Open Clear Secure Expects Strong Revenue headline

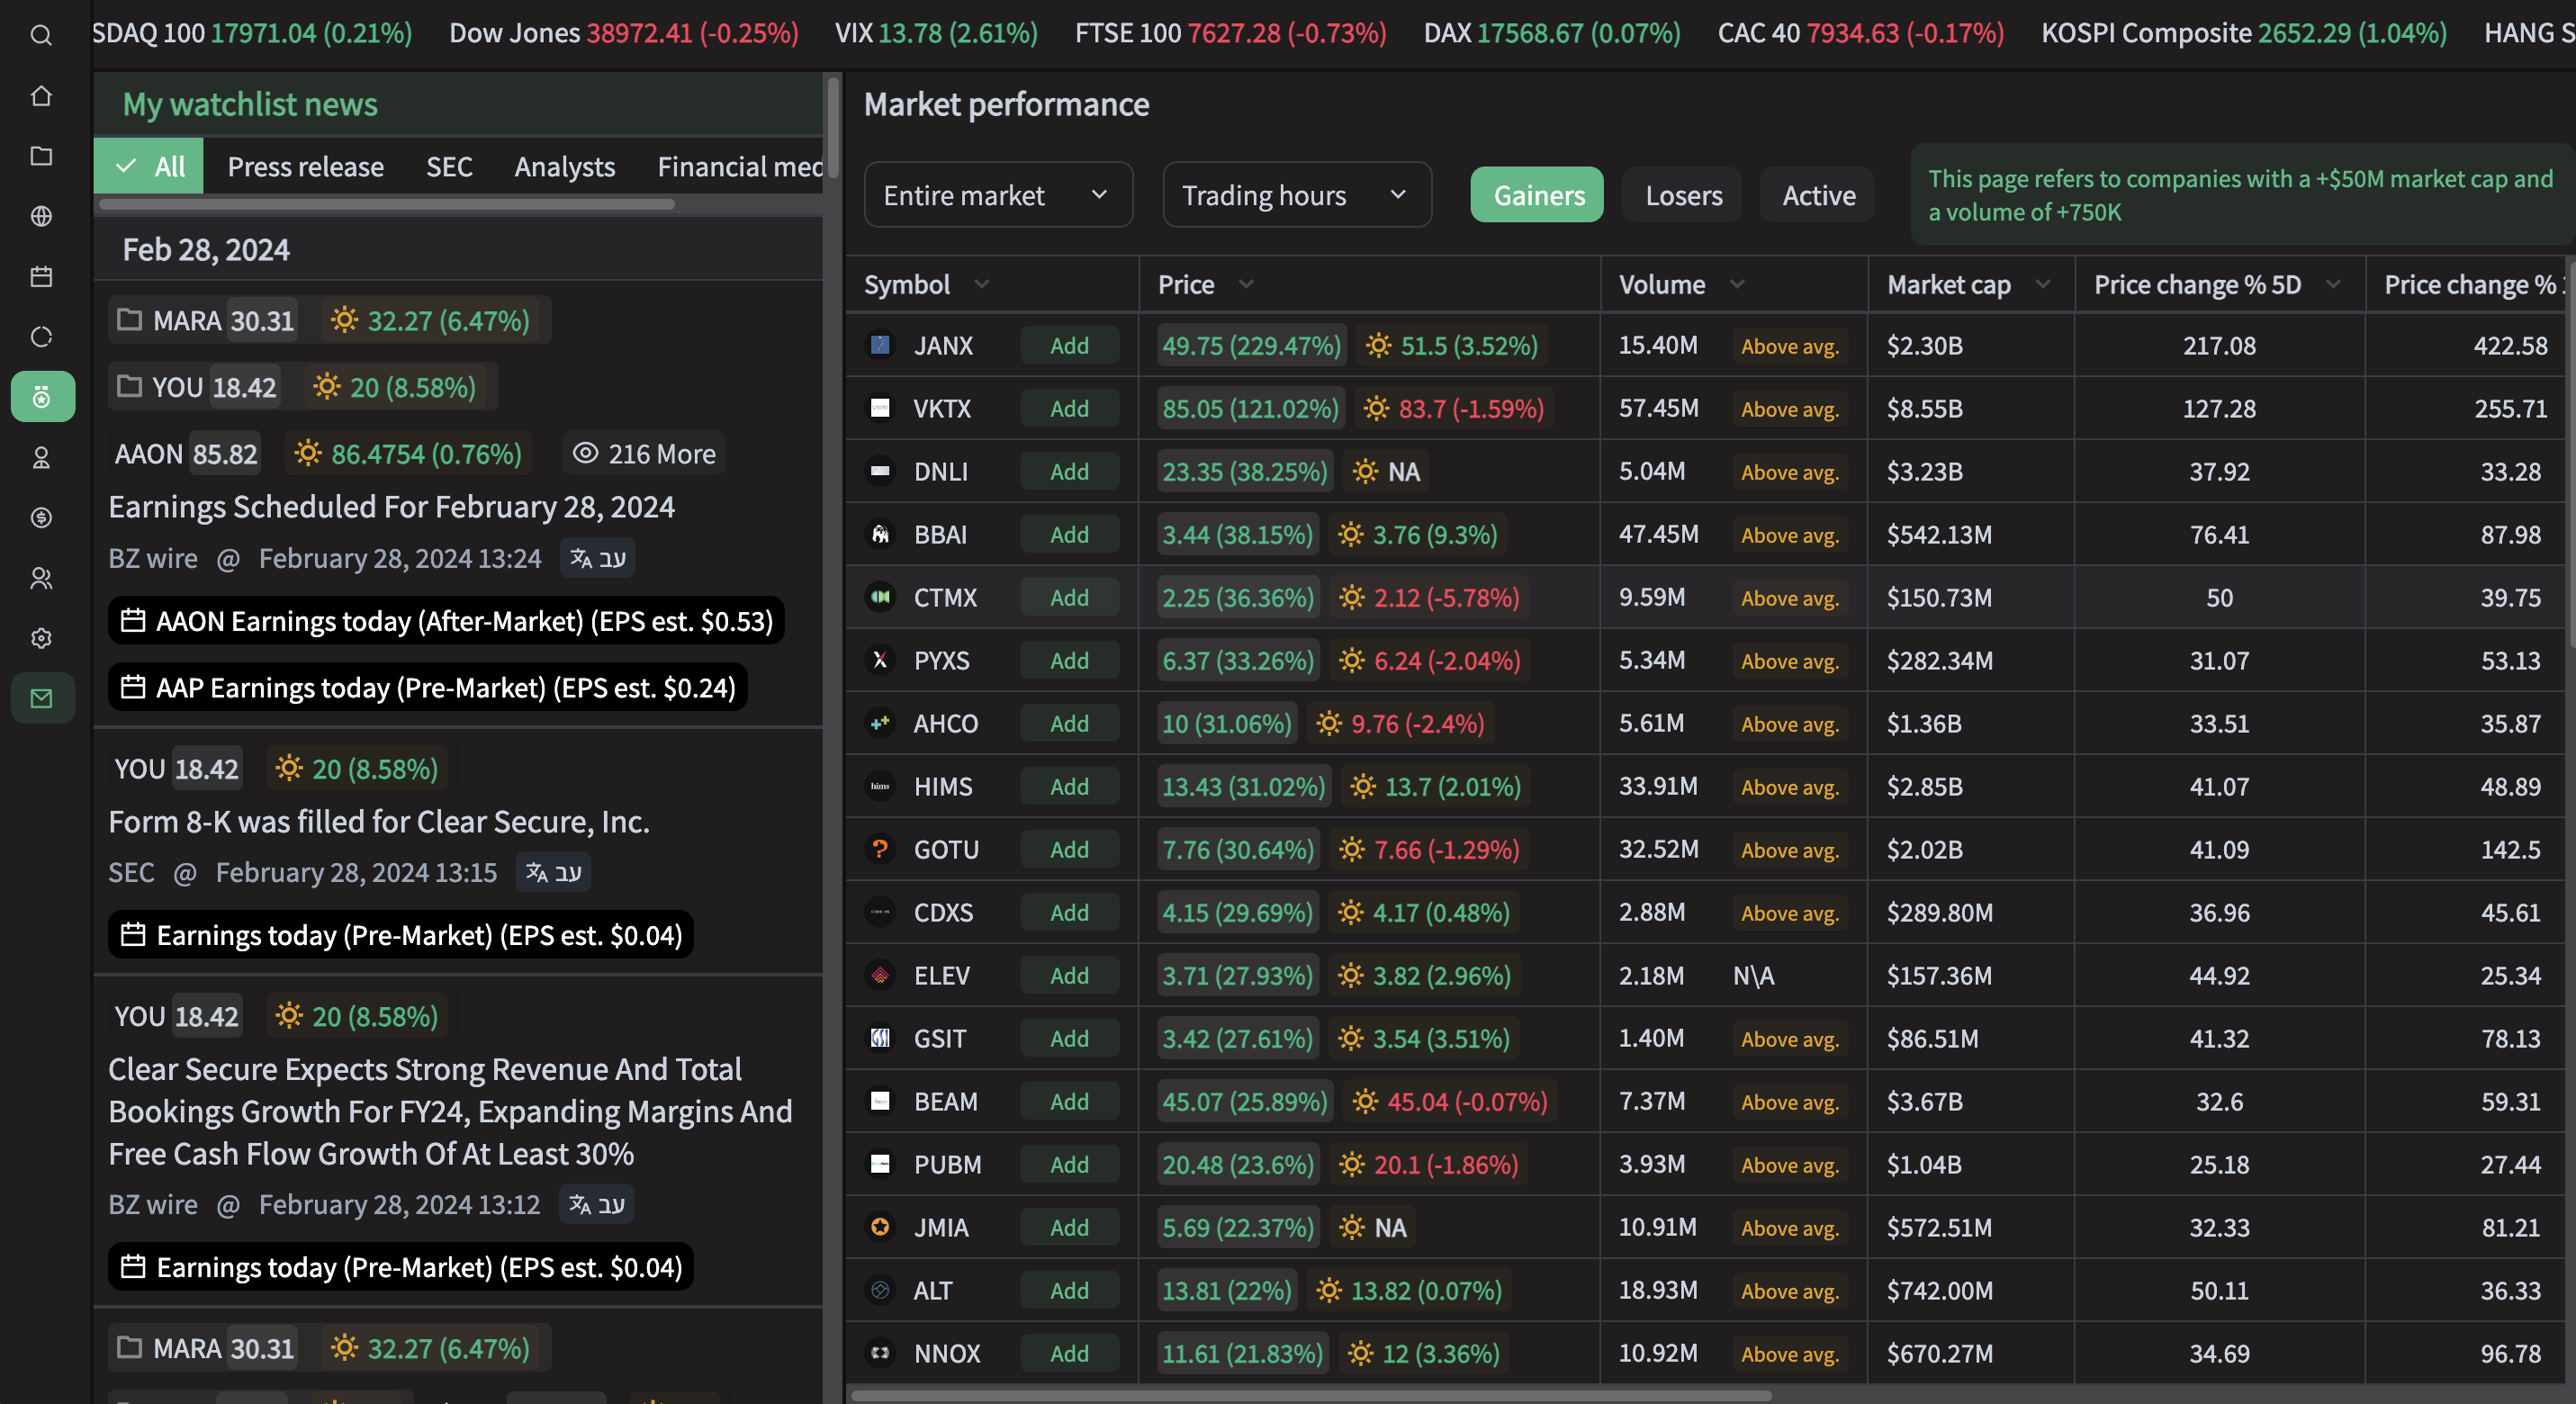450,1111
